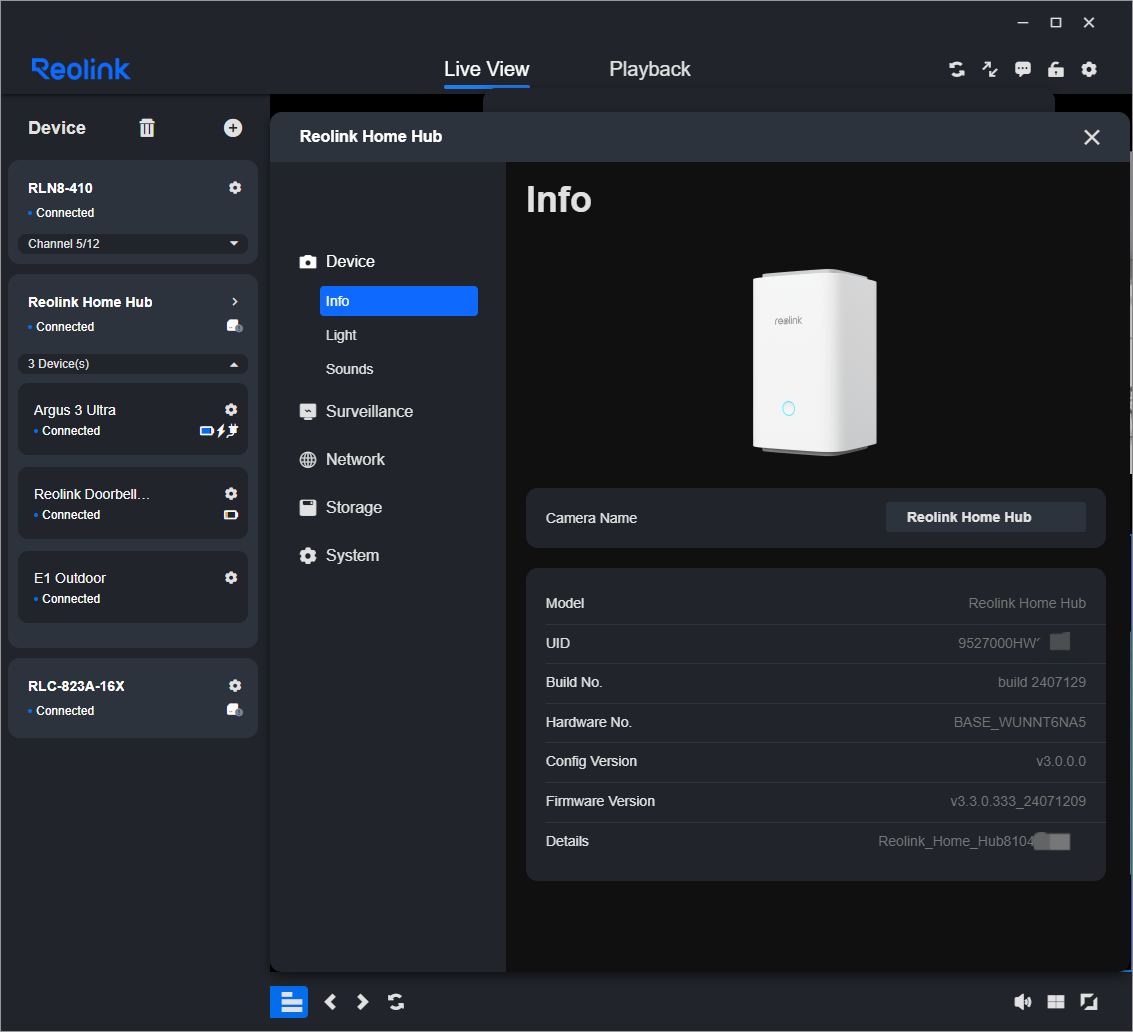Click the unlock padlock icon
The width and height of the screenshot is (1133, 1032).
point(1056,69)
